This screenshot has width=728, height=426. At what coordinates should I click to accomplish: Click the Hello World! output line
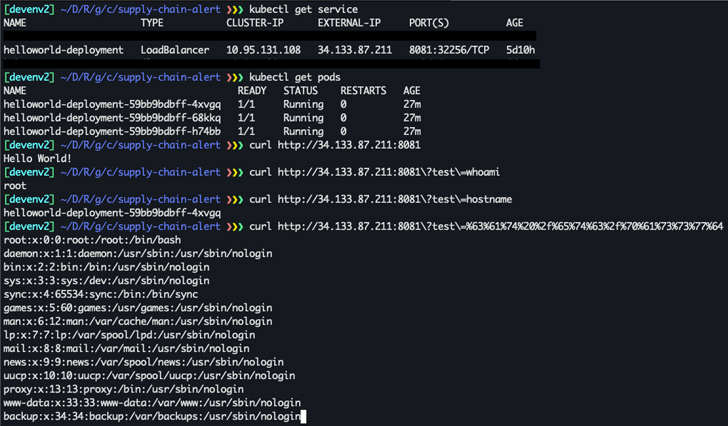(38, 158)
